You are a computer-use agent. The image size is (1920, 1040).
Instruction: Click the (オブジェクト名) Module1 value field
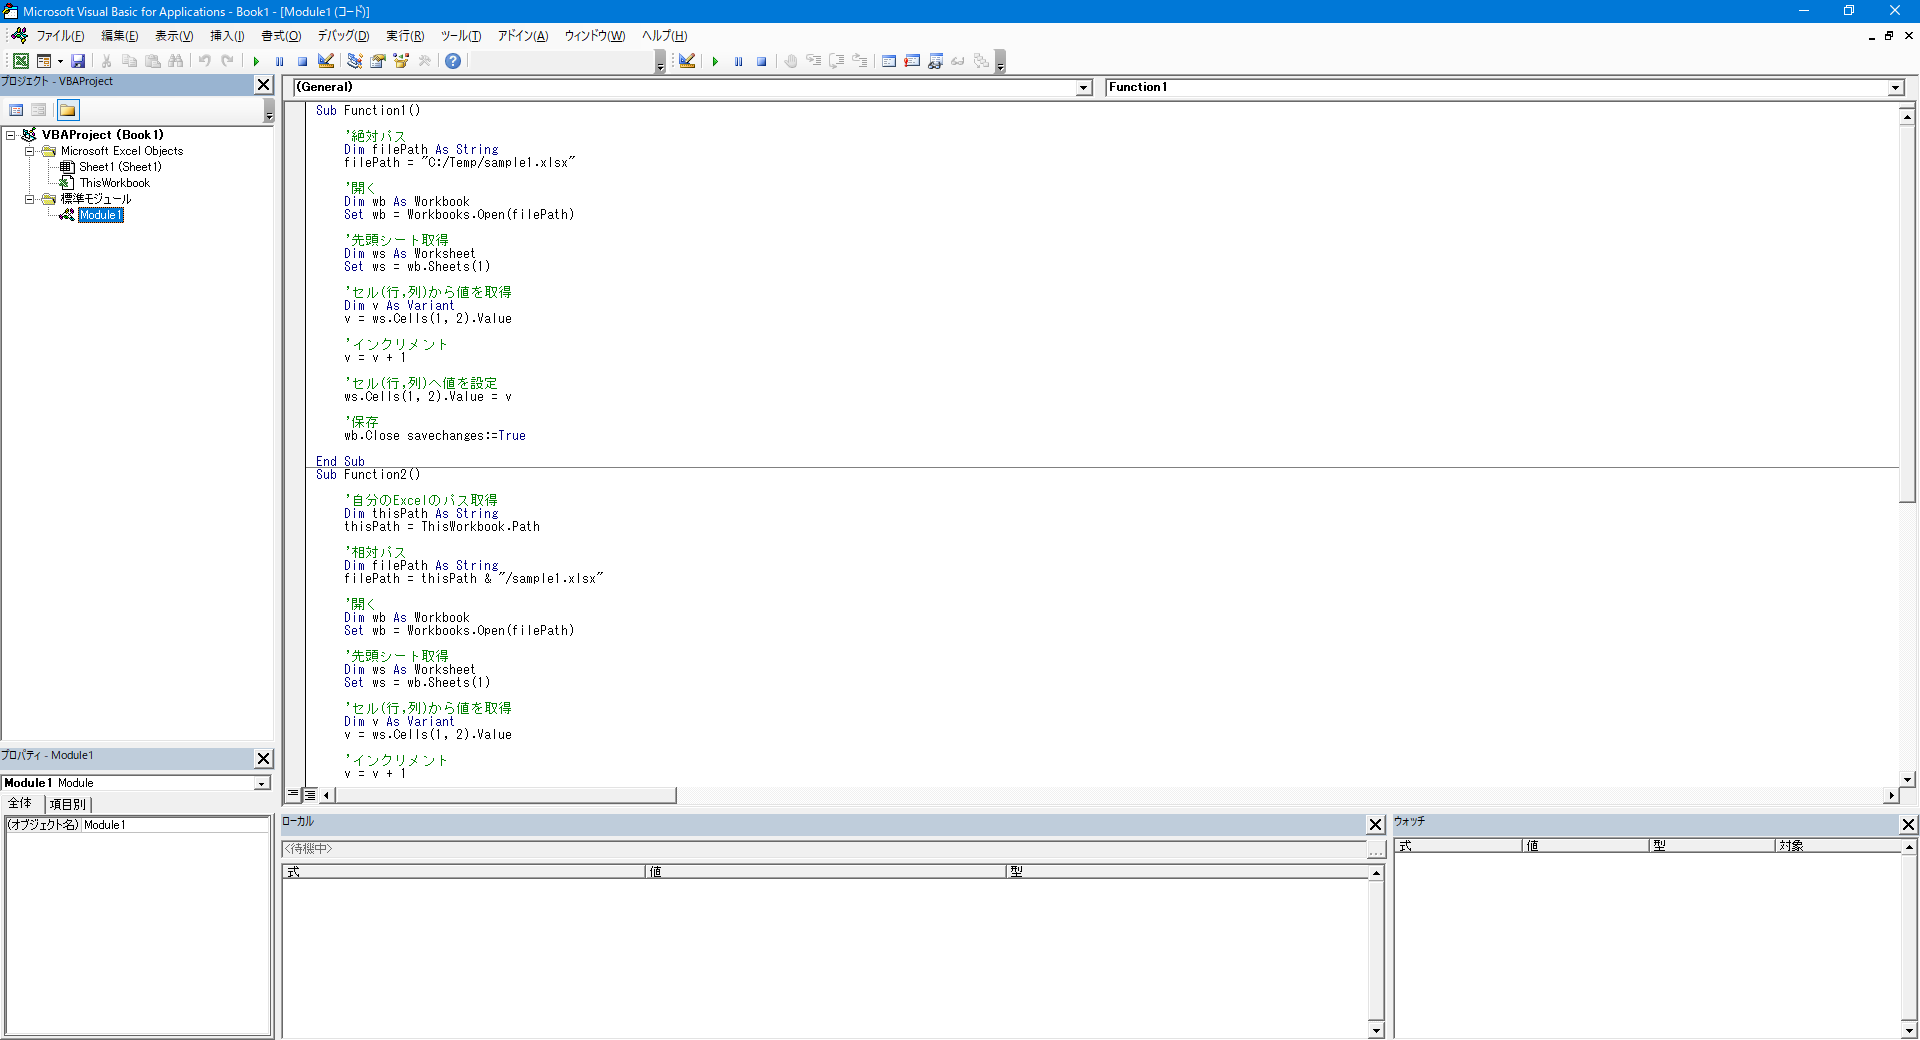coord(175,825)
